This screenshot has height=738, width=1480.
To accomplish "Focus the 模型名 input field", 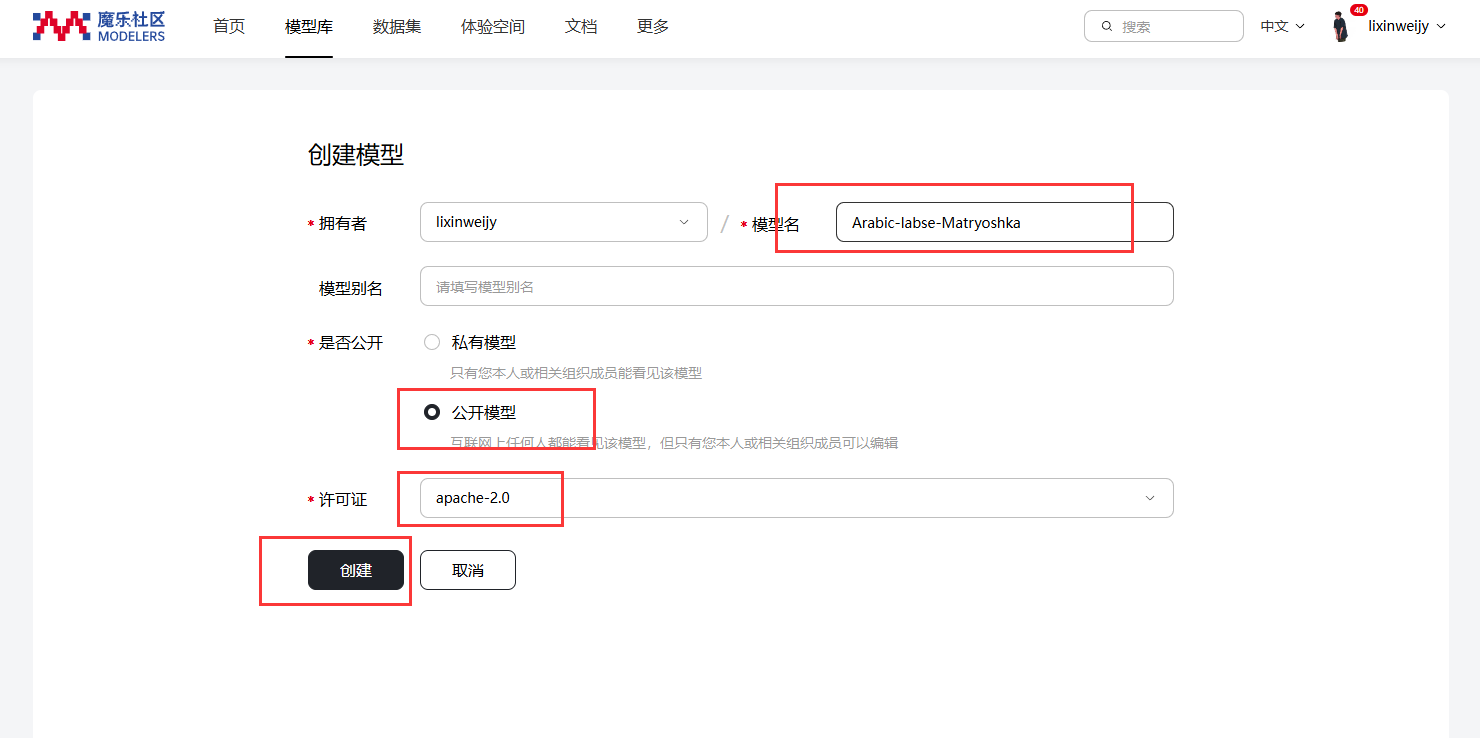I will click(x=1003, y=222).
